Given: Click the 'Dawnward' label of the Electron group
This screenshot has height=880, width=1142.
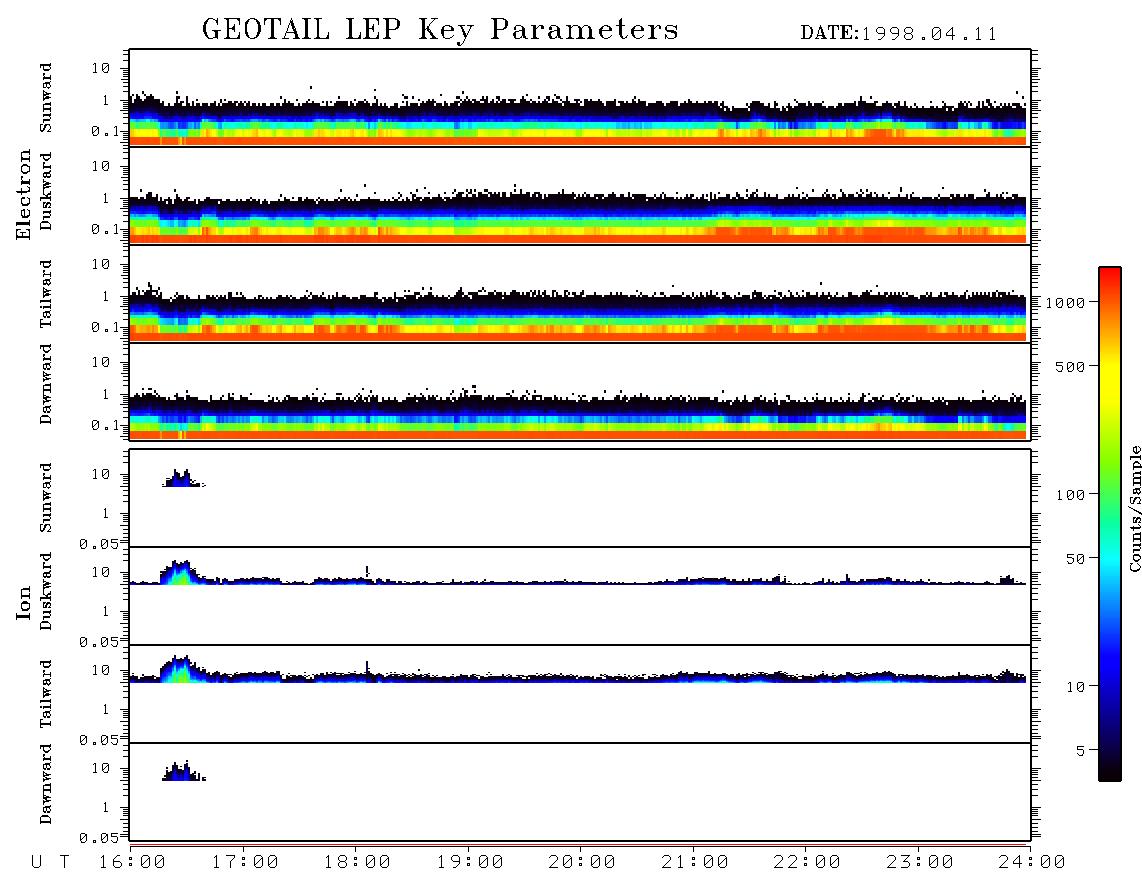Looking at the screenshot, I should click(46, 384).
